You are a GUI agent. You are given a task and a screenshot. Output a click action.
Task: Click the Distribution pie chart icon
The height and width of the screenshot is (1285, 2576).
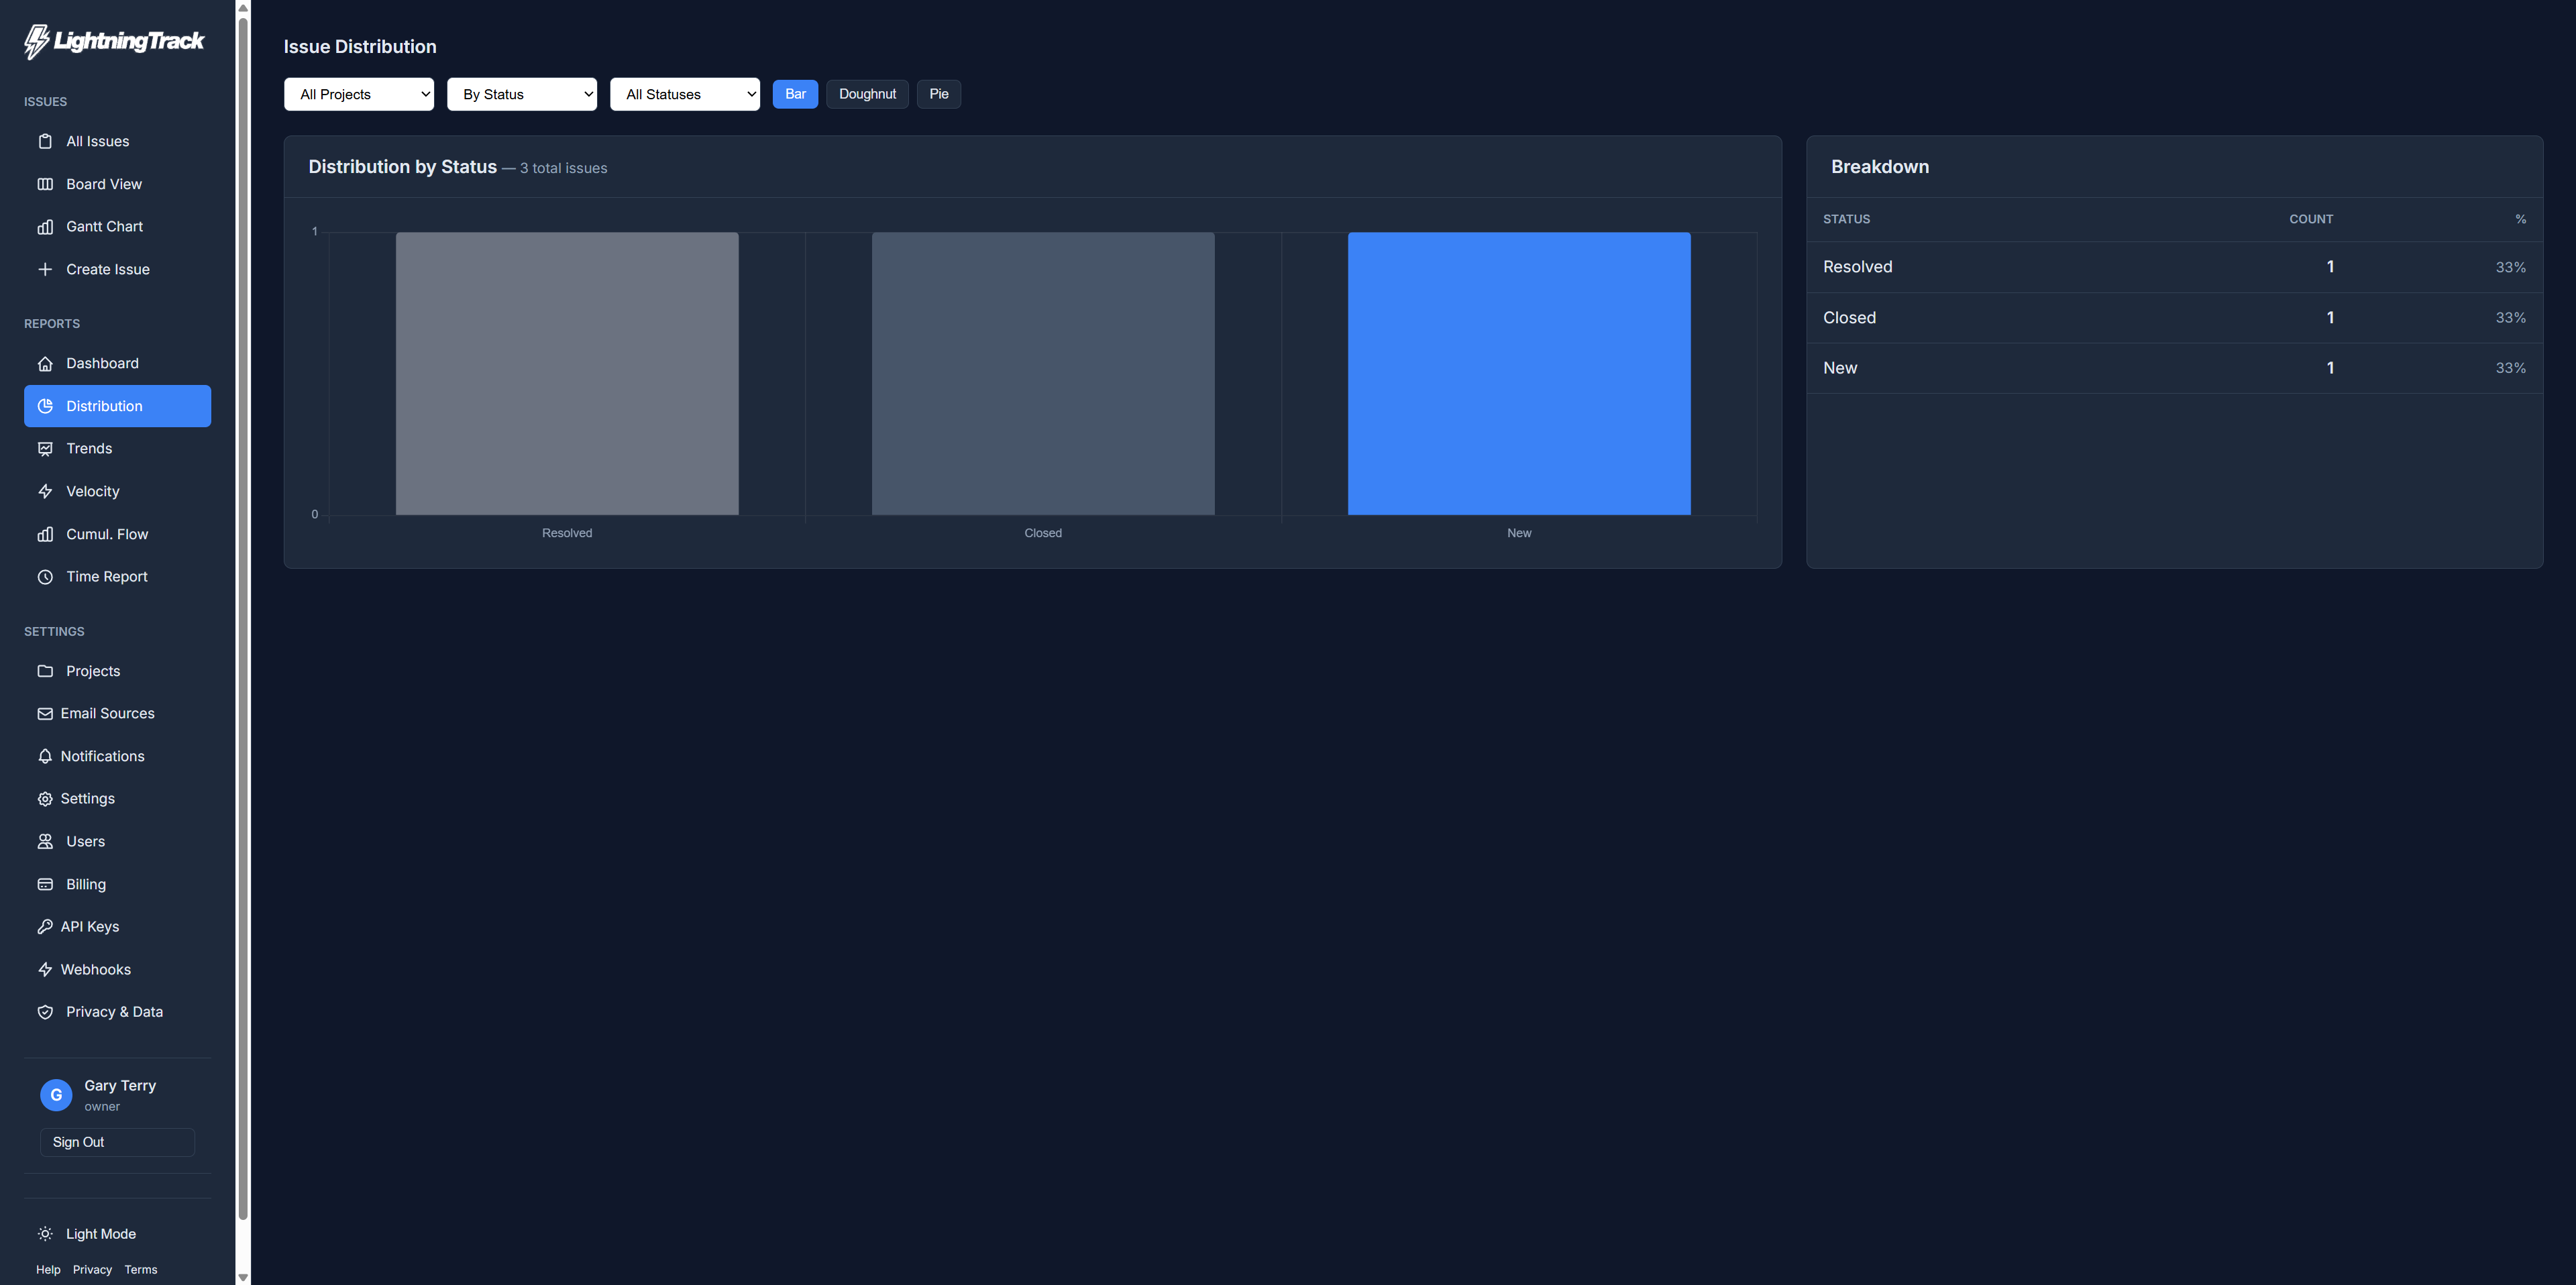(46, 405)
